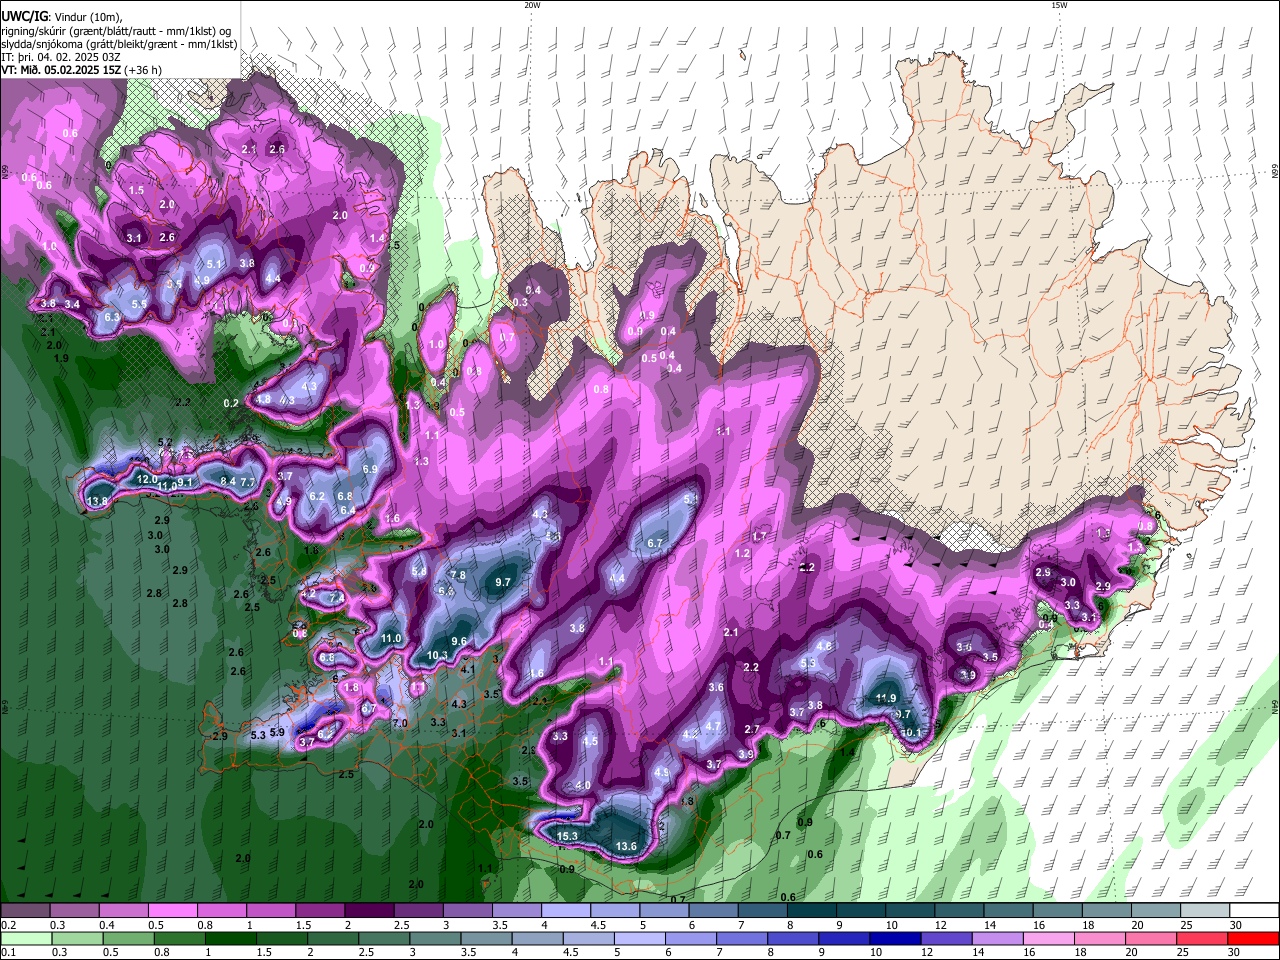Click the '15W' longitude label
This screenshot has height=960, width=1280.
click(x=1060, y=5)
